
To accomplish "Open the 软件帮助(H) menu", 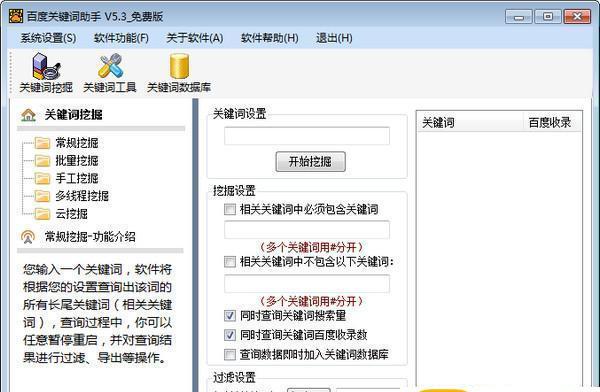I will click(x=270, y=38).
